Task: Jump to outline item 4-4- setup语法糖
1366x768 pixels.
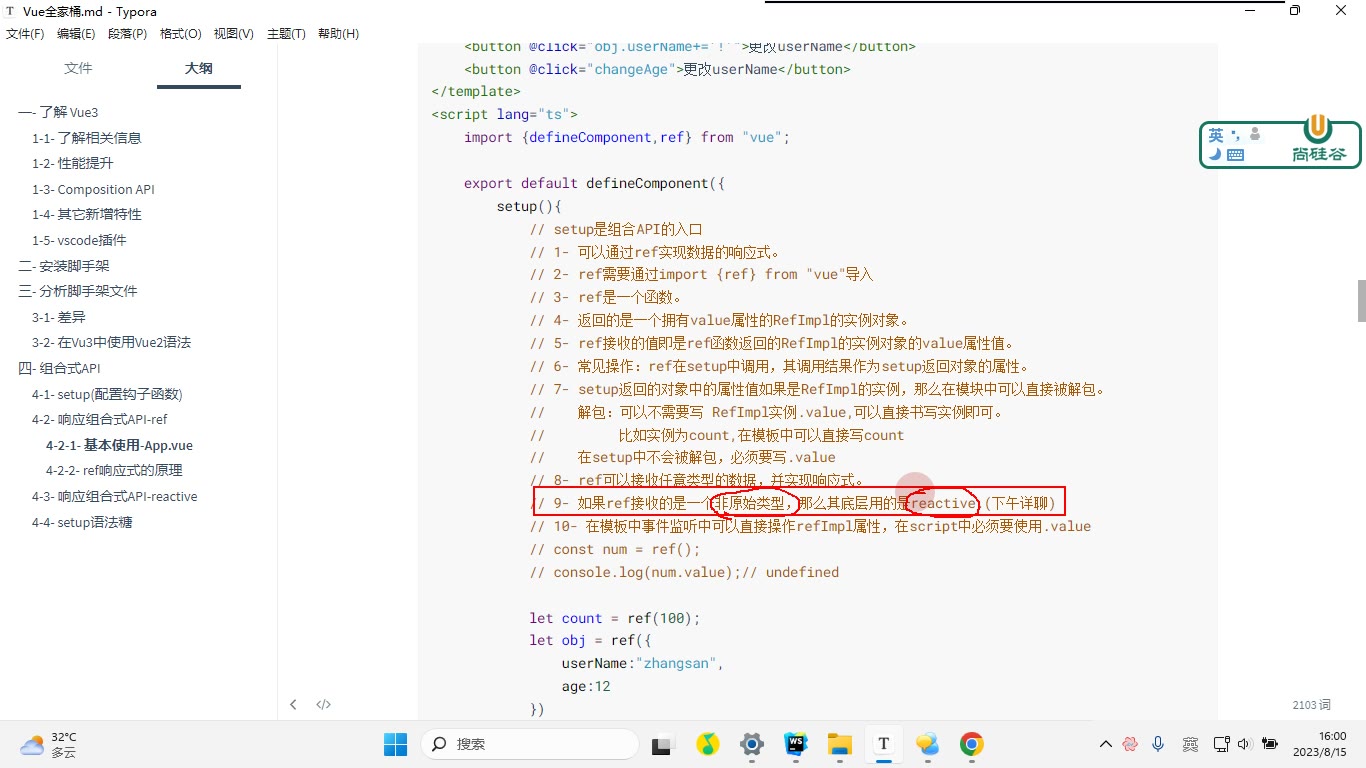Action: (x=82, y=522)
